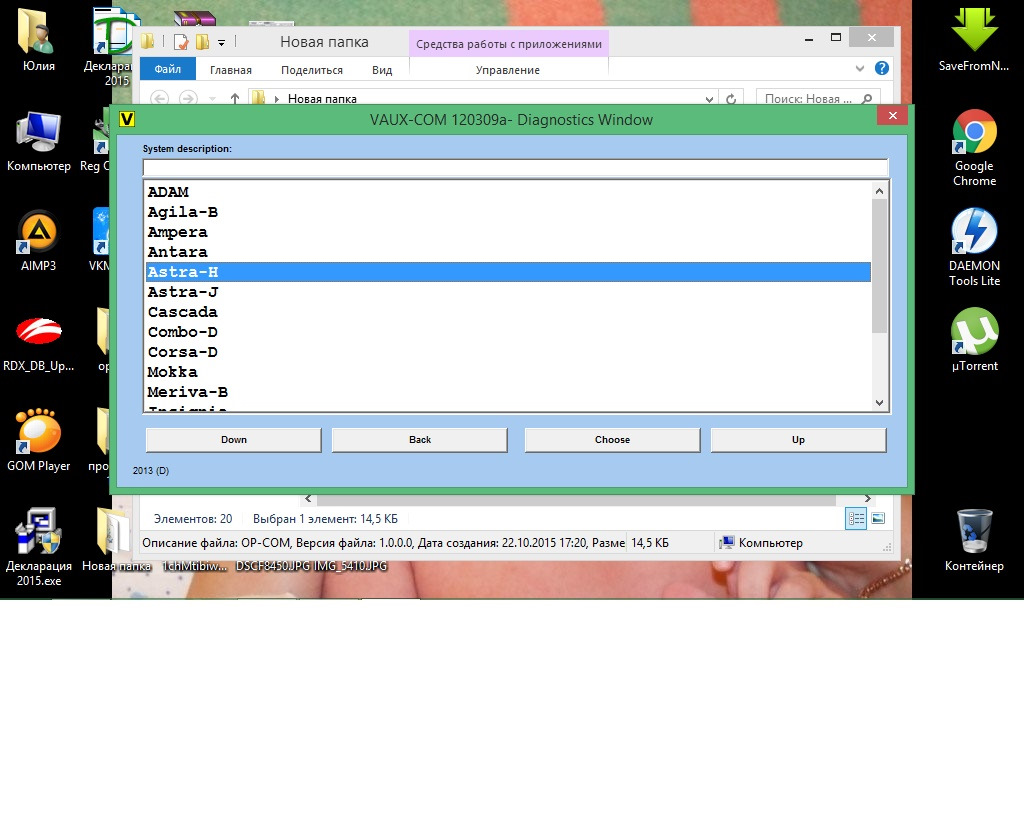Click the Back button in VAUX-COM
The width and height of the screenshot is (1024, 832).
[x=420, y=440]
